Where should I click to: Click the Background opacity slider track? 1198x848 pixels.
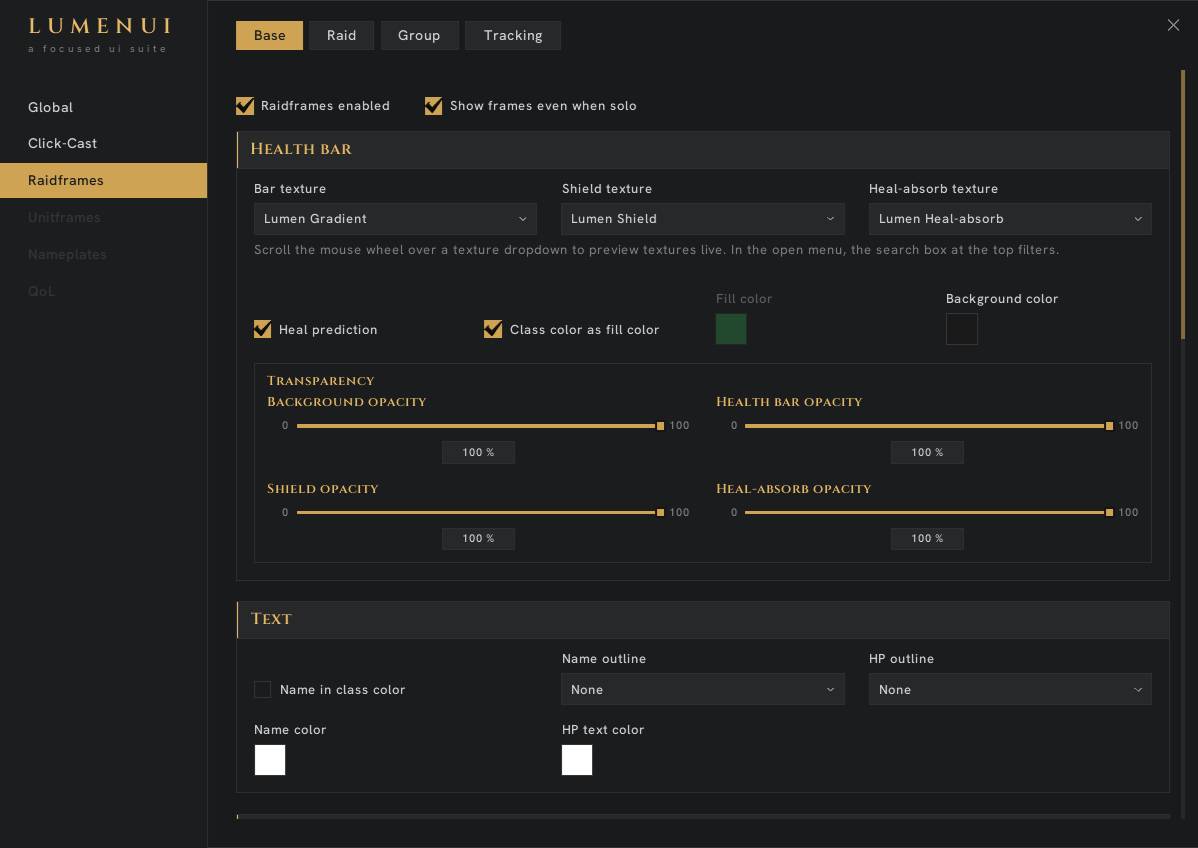coord(480,426)
